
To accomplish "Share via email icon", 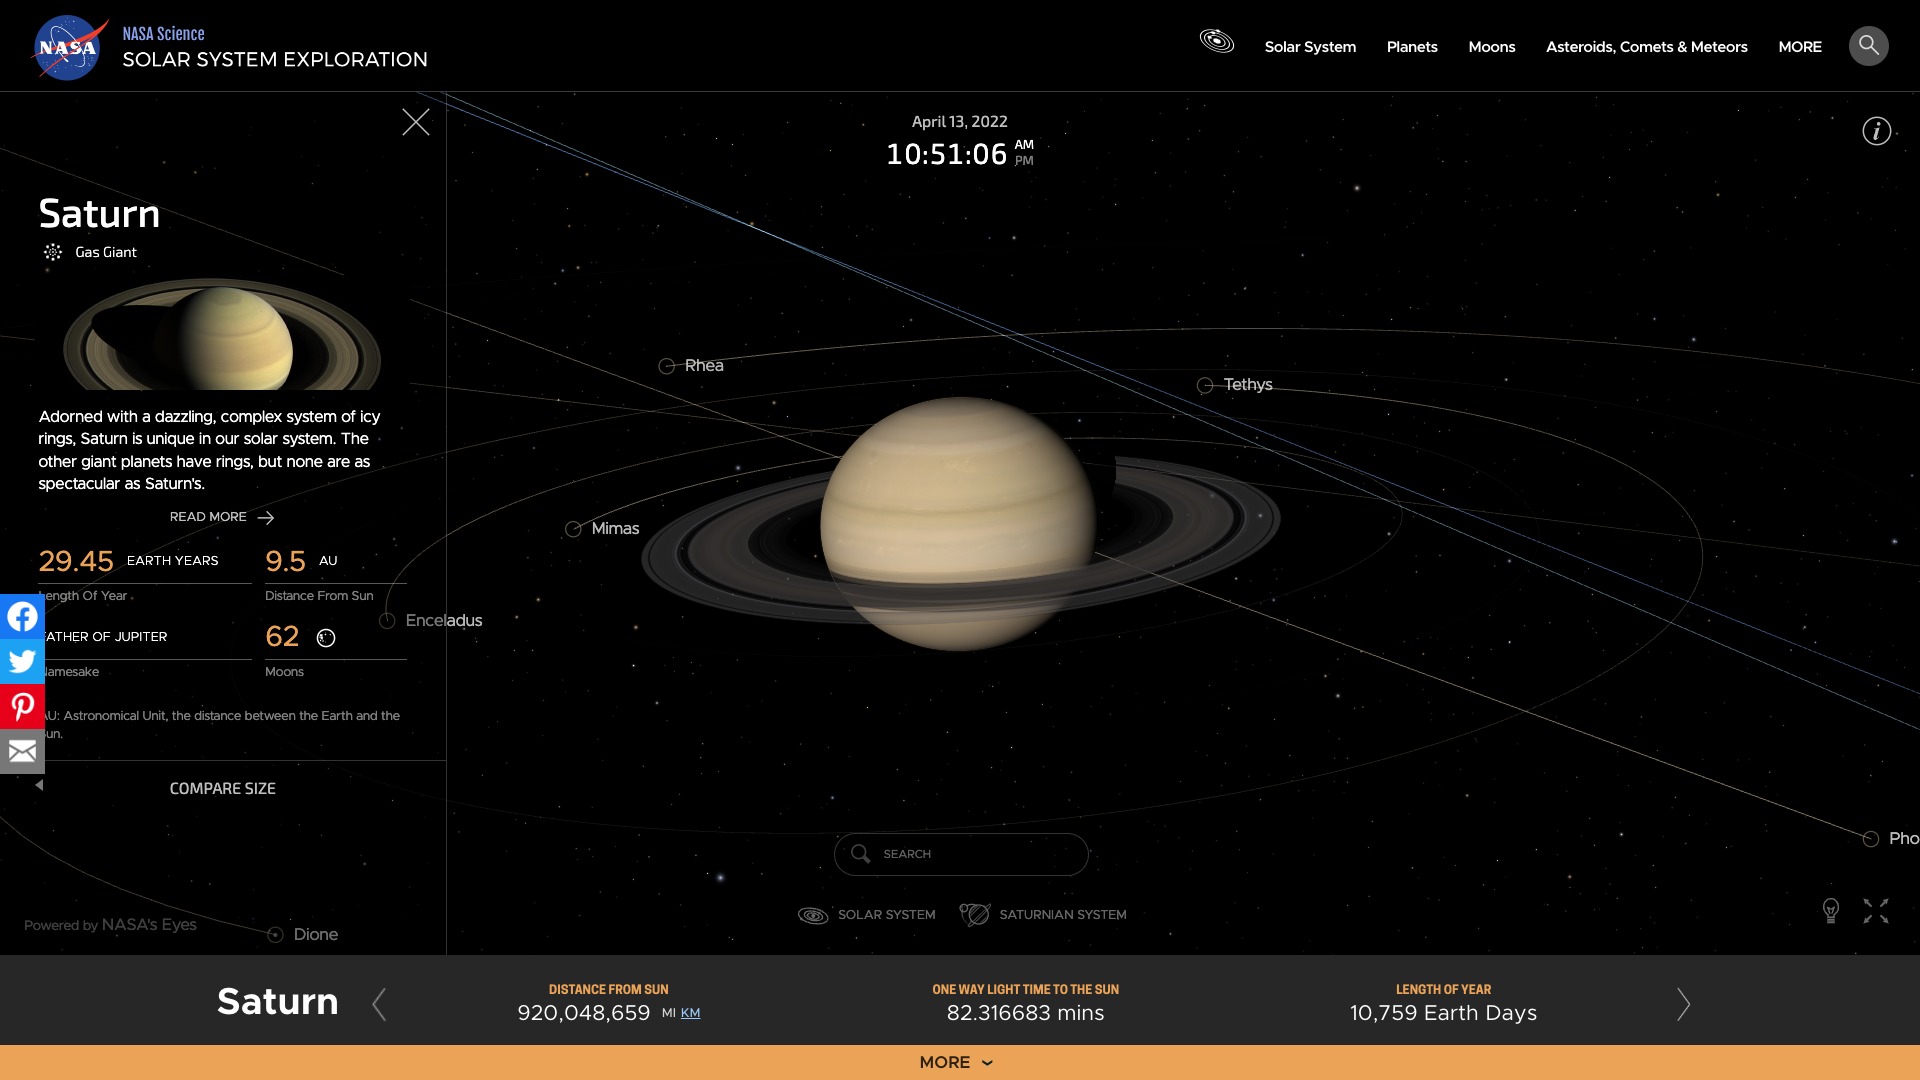I will pyautogui.click(x=22, y=751).
